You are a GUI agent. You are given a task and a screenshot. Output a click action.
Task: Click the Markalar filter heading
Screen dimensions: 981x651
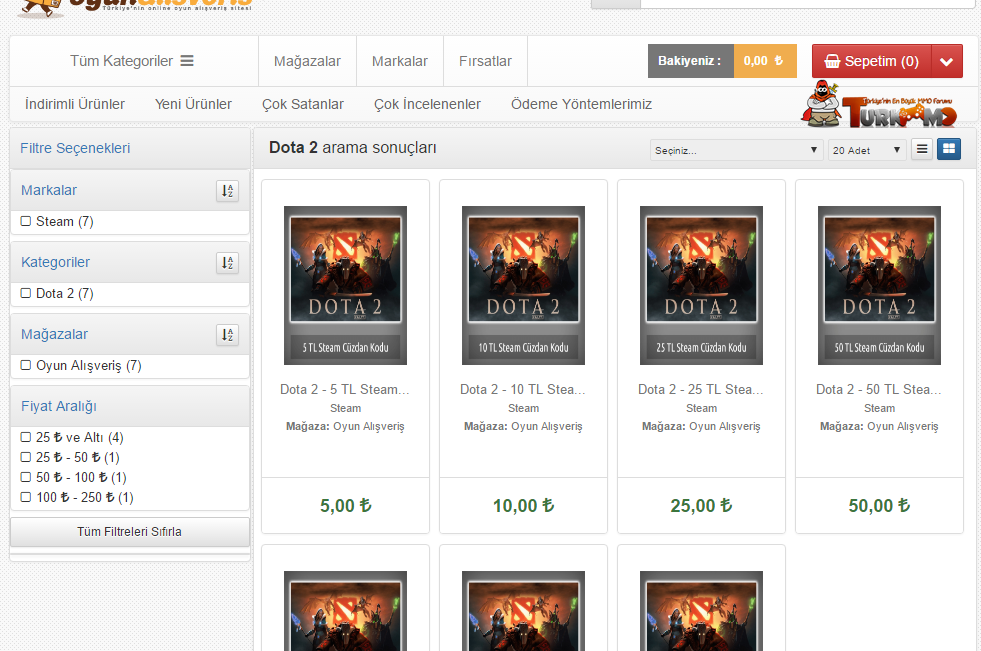pos(49,190)
